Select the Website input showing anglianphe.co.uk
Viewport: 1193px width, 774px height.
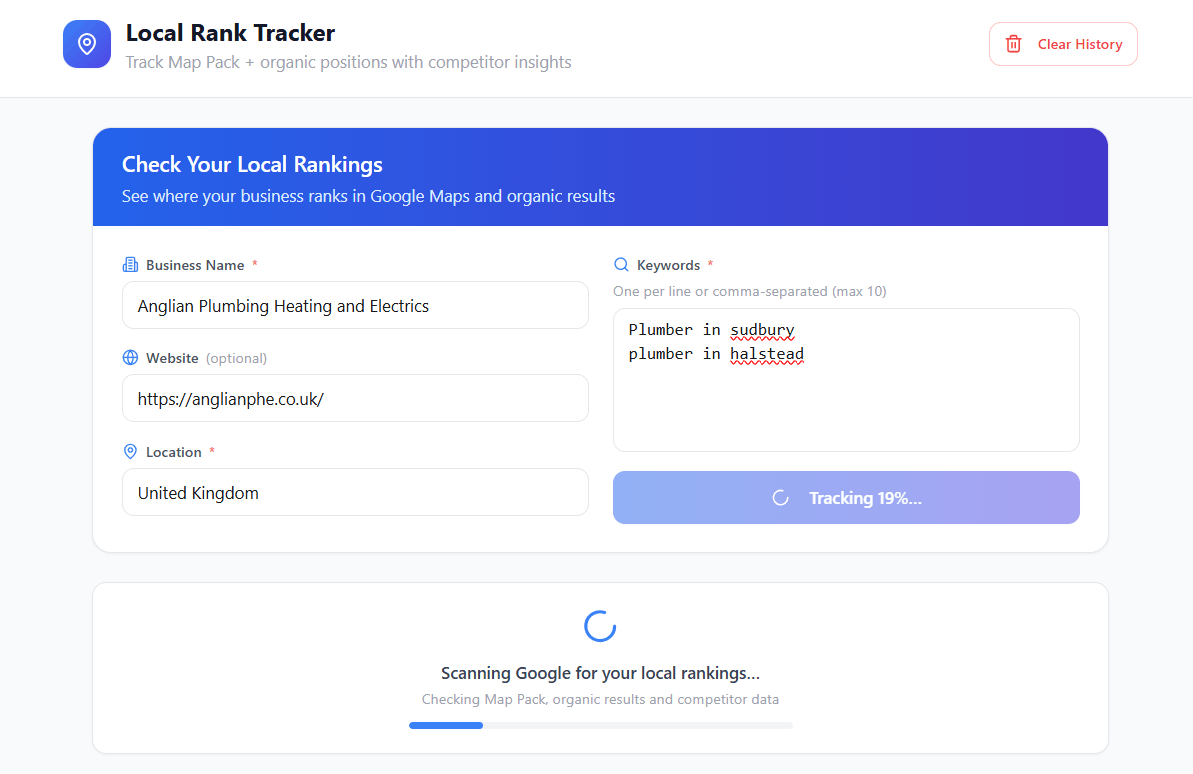coord(355,398)
